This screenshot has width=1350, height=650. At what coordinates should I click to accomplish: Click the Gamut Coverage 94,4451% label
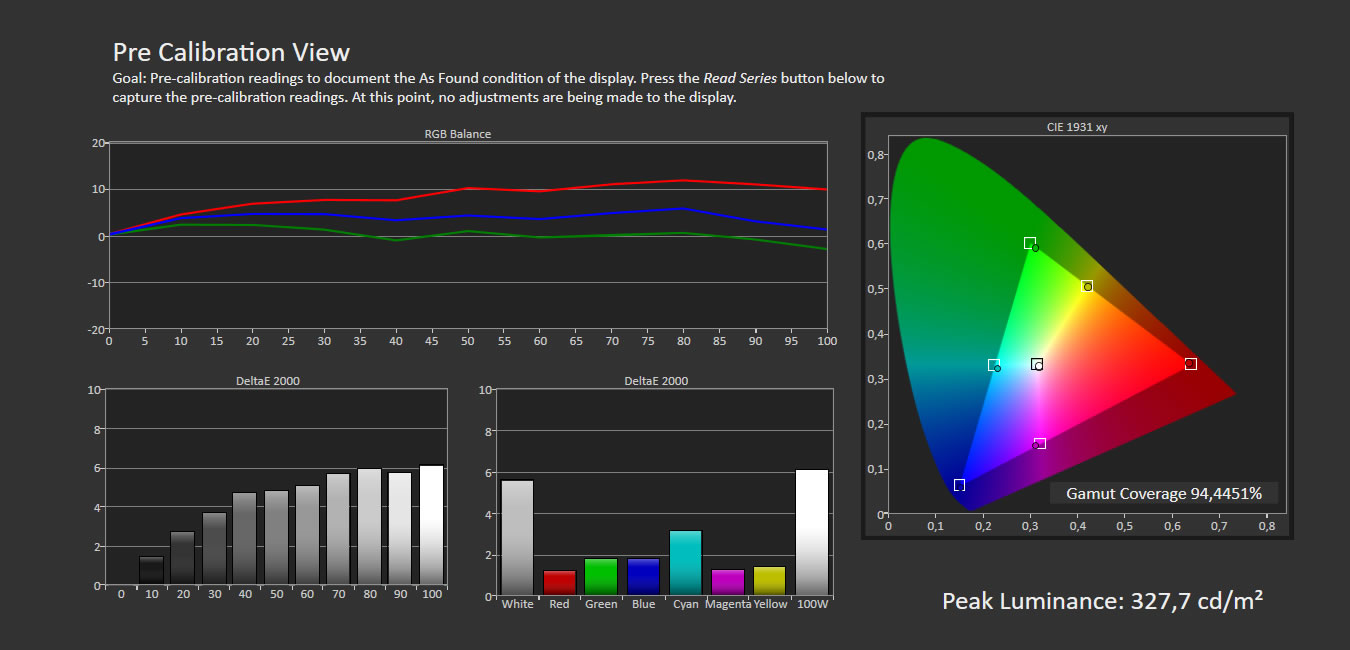1164,493
